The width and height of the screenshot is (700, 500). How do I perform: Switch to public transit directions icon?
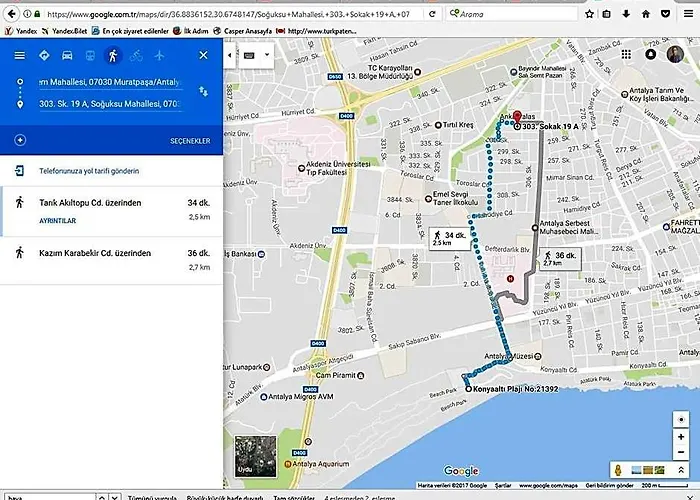pyautogui.click(x=90, y=55)
